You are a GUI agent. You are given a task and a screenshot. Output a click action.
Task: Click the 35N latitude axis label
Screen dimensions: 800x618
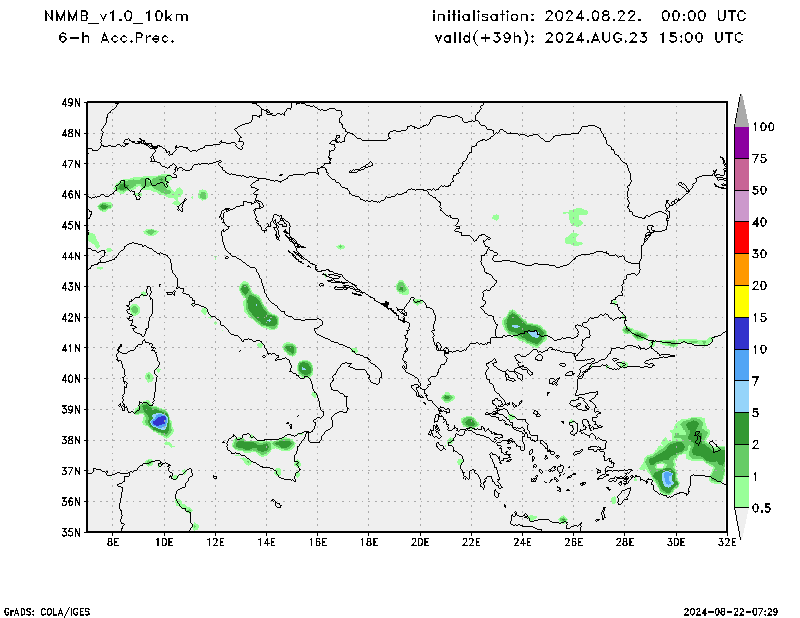pyautogui.click(x=71, y=532)
